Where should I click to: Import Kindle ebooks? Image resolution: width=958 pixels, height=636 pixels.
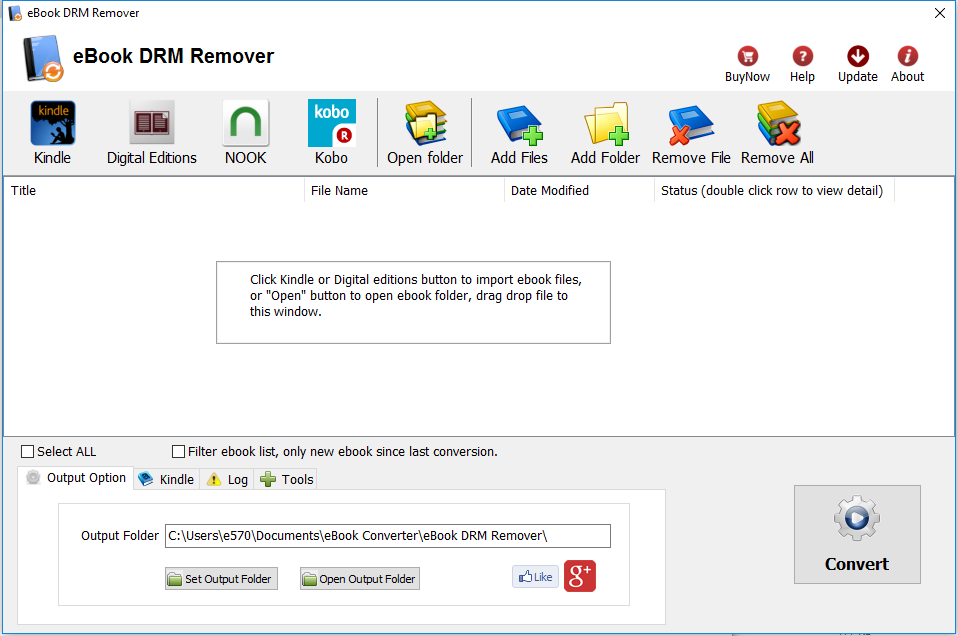(x=52, y=130)
